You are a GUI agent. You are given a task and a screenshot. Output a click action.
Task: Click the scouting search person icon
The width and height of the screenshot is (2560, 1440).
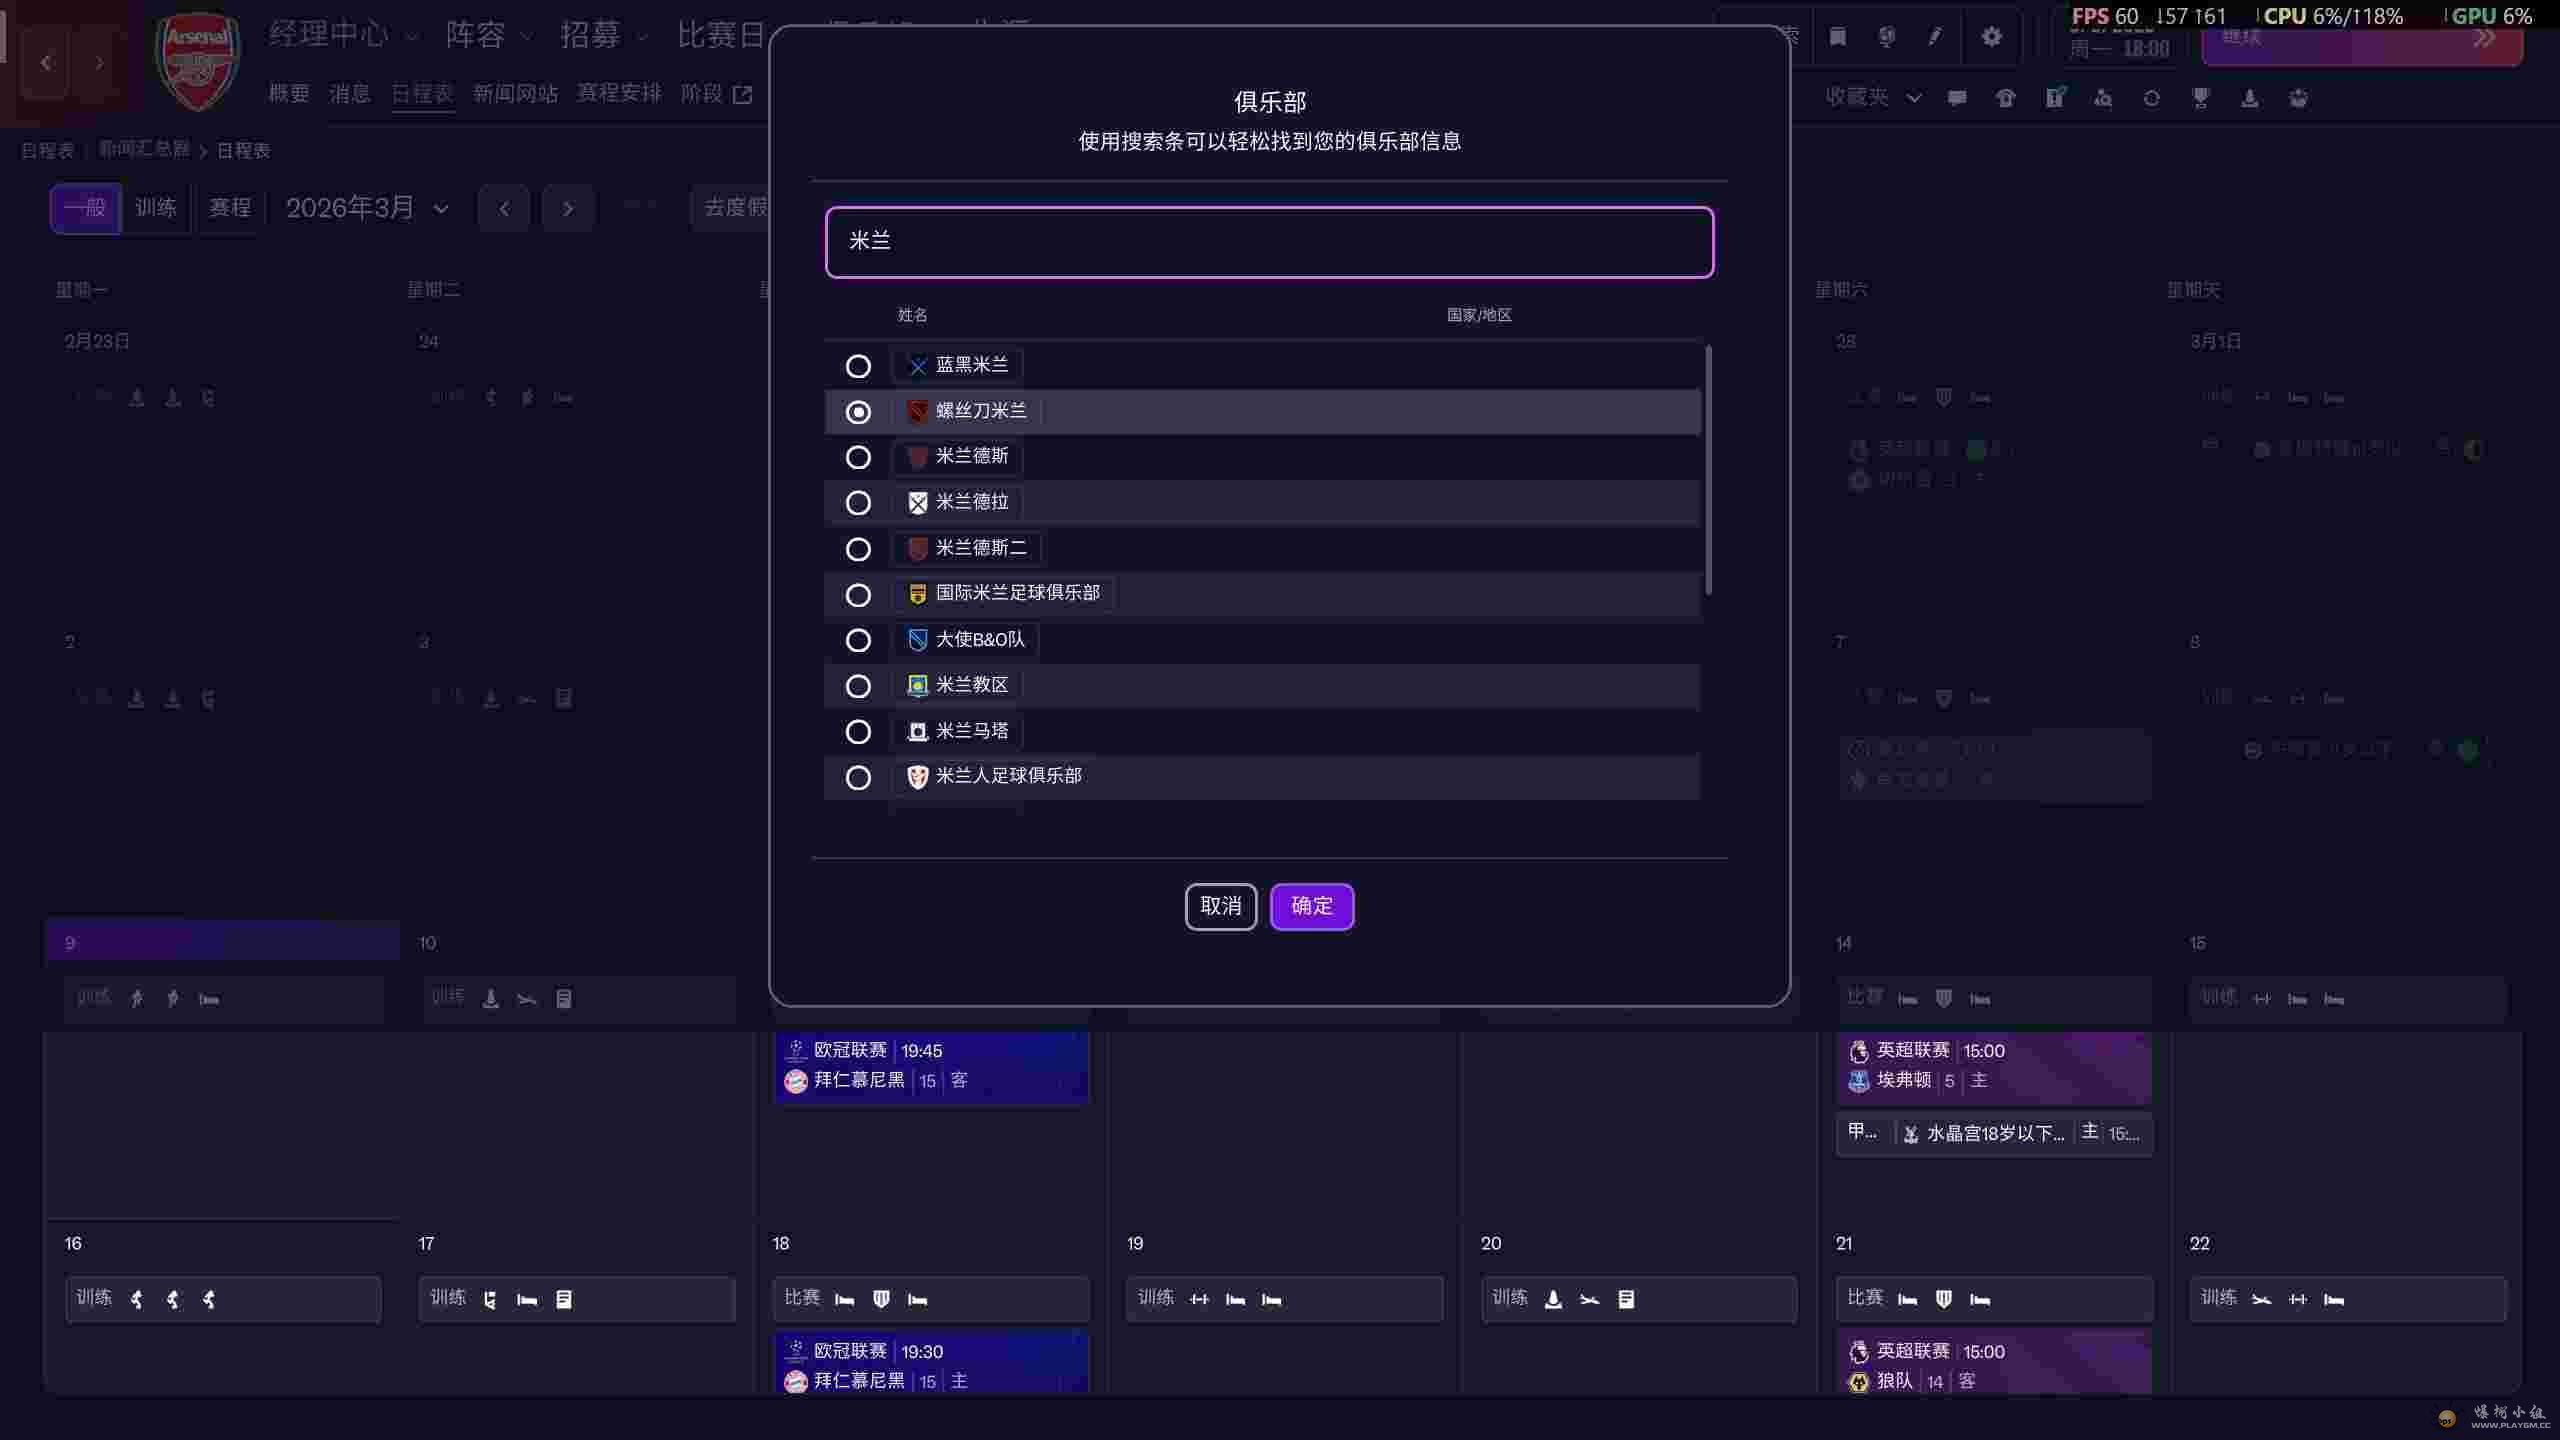coord(2103,98)
